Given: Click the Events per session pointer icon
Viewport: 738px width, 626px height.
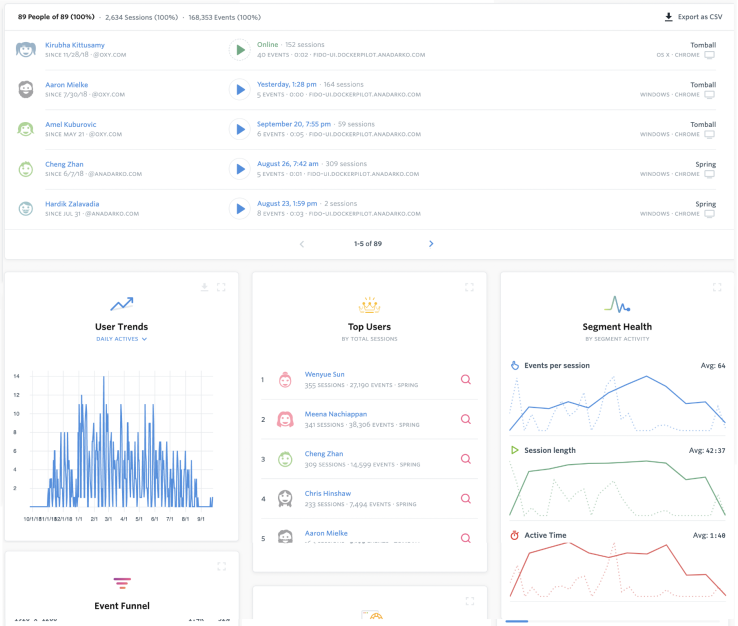Looking at the screenshot, I should click(x=515, y=365).
